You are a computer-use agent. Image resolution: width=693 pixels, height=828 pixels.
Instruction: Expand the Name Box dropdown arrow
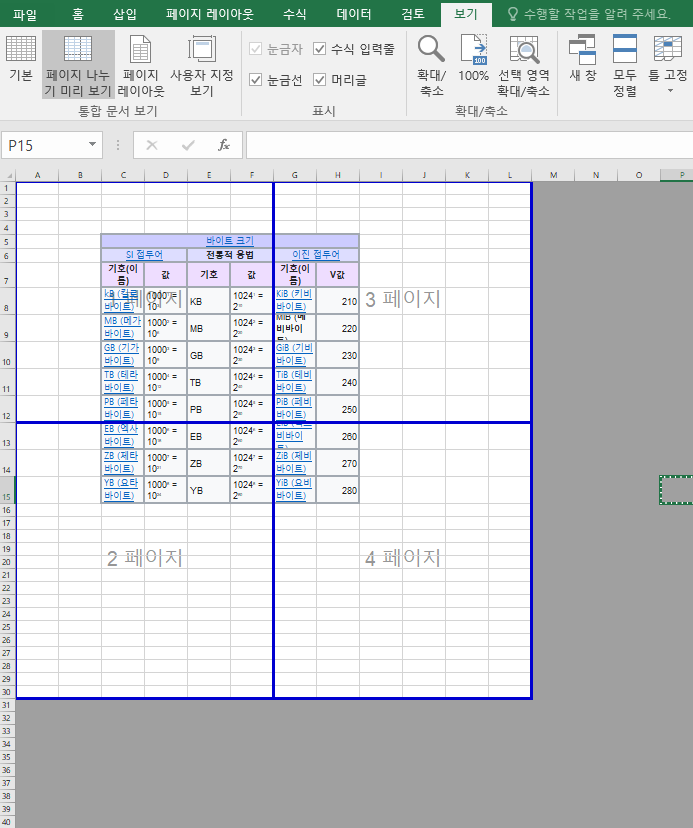92,145
